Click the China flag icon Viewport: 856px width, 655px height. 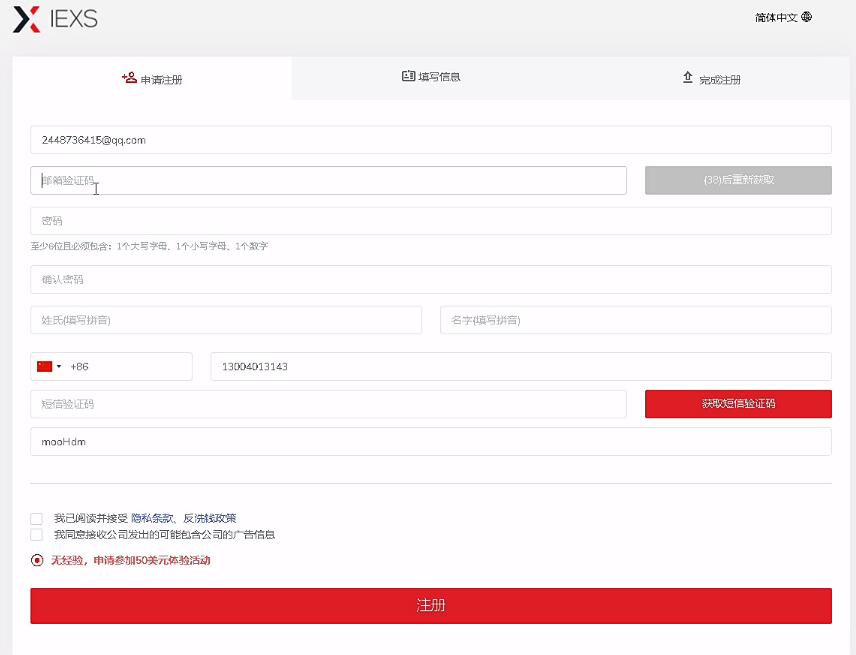44,367
